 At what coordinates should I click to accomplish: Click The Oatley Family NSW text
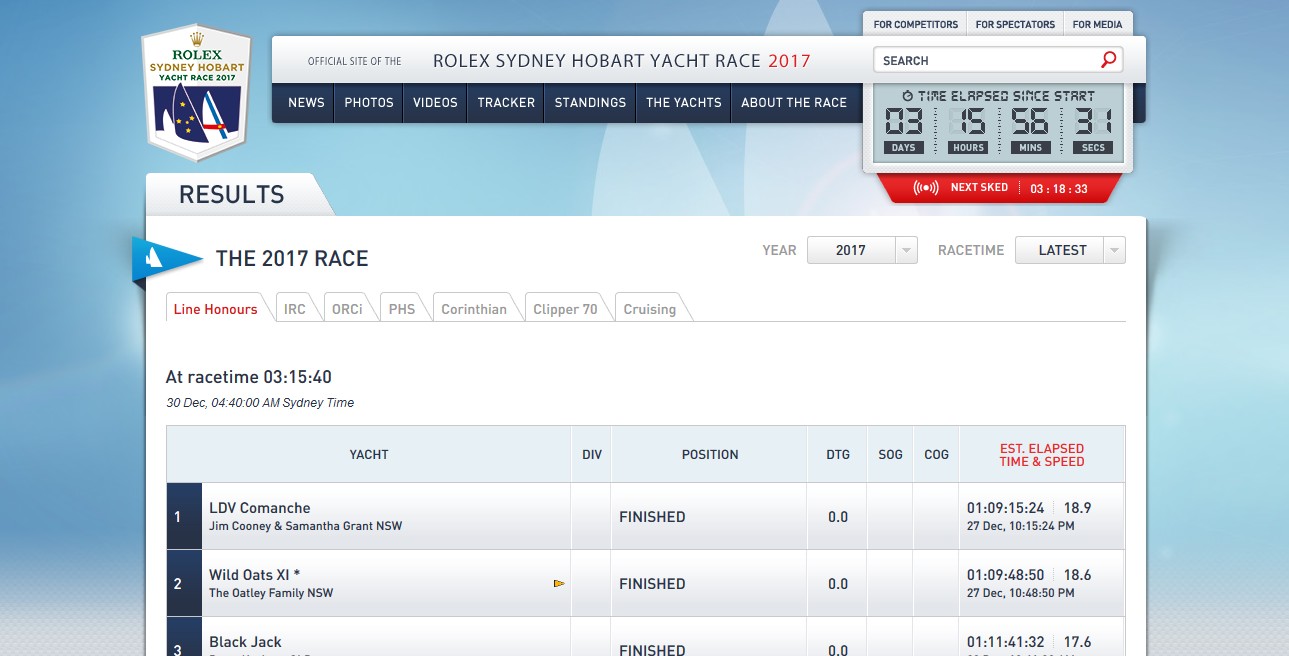pos(271,593)
